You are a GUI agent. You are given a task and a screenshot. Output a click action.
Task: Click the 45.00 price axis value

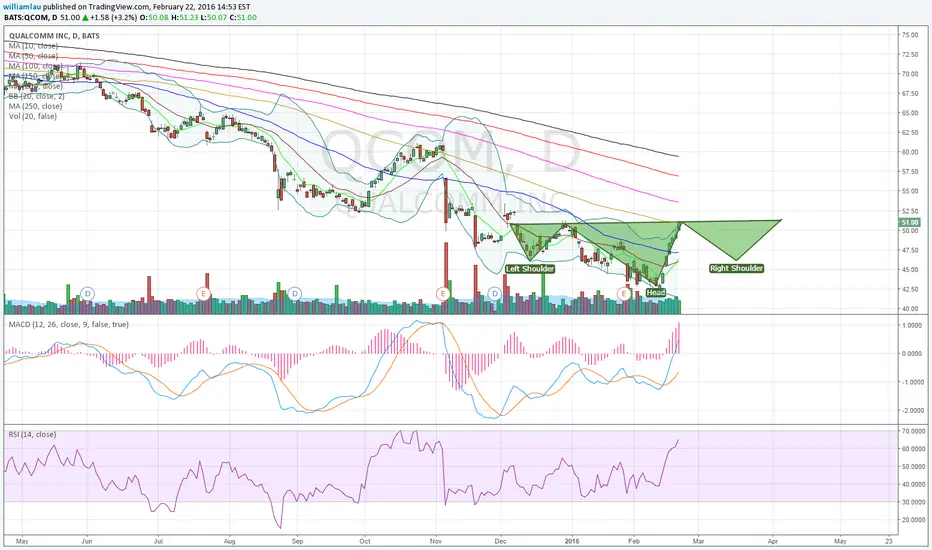pyautogui.click(x=910, y=269)
